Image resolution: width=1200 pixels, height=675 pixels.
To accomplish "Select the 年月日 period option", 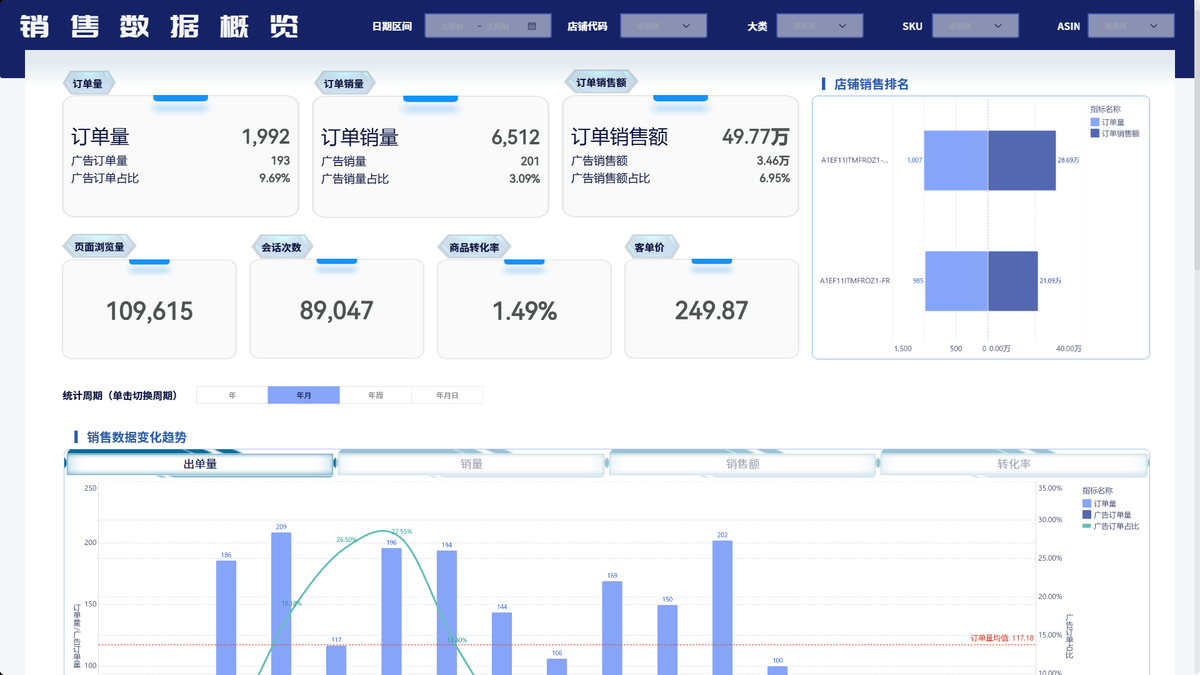I will (447, 395).
